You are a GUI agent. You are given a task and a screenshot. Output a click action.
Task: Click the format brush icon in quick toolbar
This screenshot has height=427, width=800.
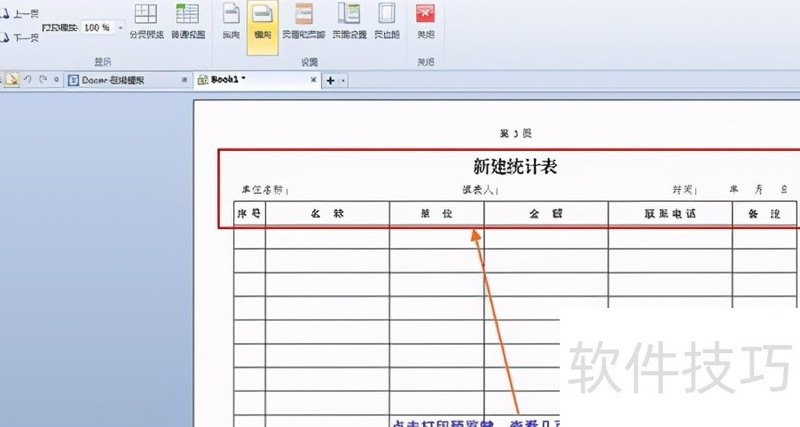click(x=12, y=80)
